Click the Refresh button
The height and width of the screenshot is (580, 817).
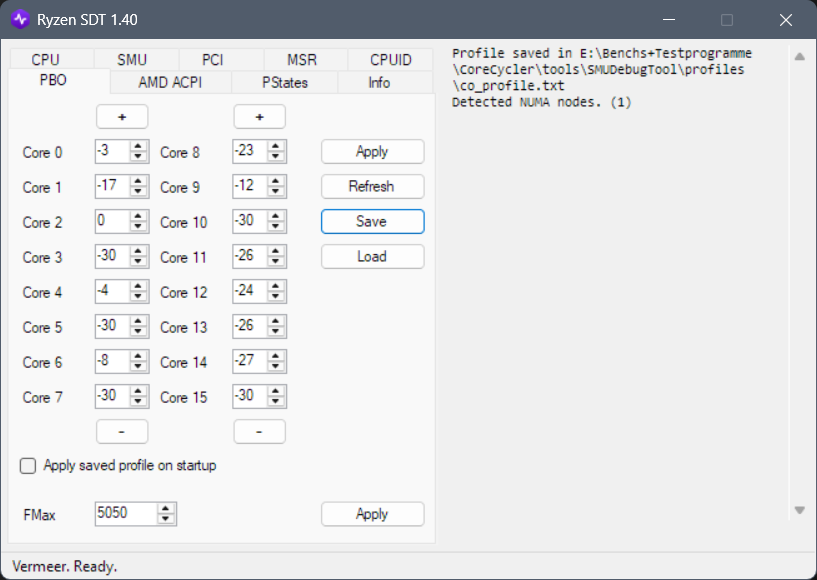(373, 187)
